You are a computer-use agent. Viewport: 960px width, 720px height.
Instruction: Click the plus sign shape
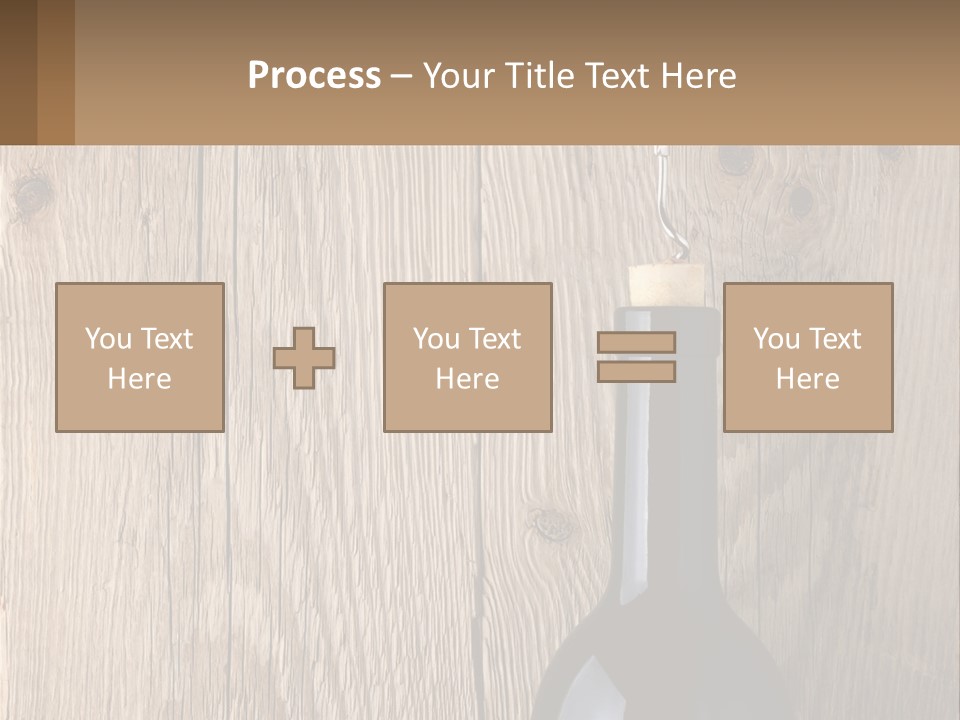click(x=304, y=358)
